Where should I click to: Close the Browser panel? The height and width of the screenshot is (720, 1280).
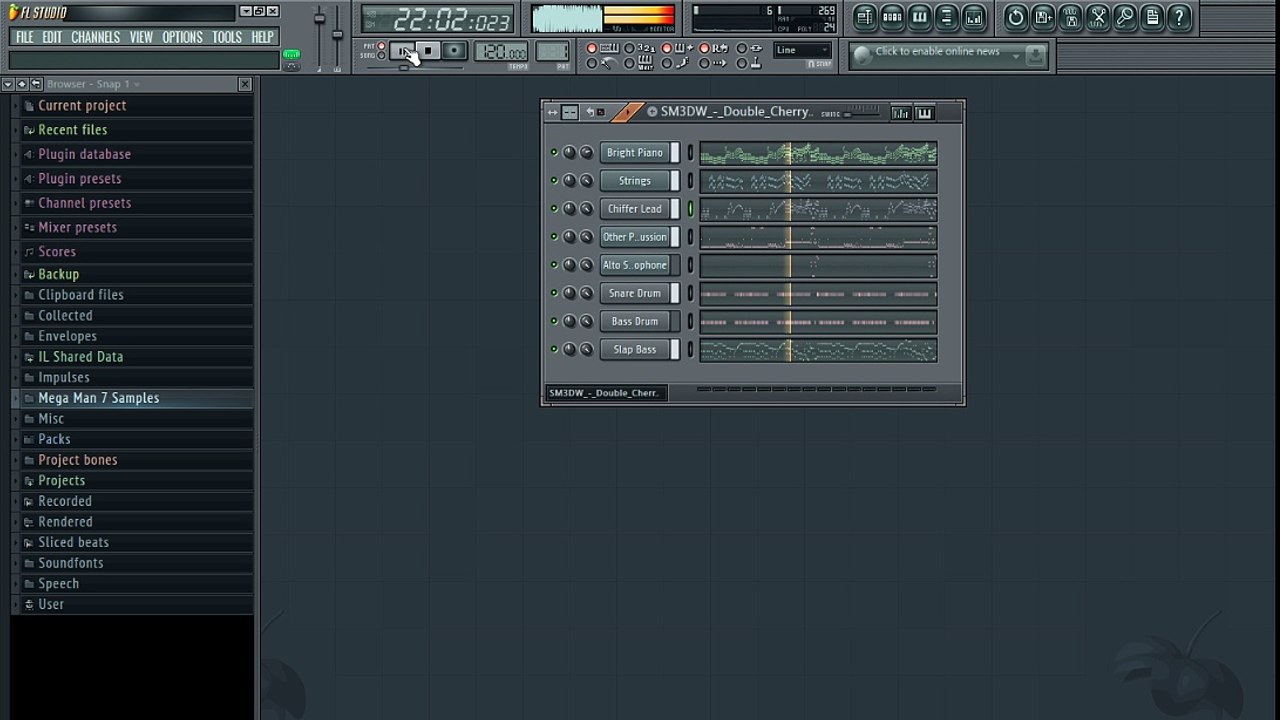tap(245, 84)
